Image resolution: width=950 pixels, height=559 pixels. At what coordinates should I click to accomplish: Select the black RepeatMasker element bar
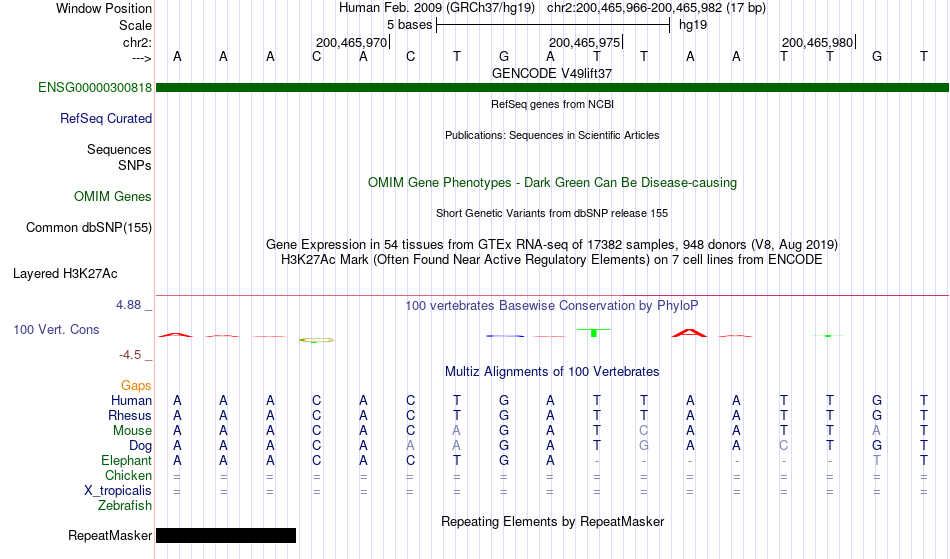point(226,535)
